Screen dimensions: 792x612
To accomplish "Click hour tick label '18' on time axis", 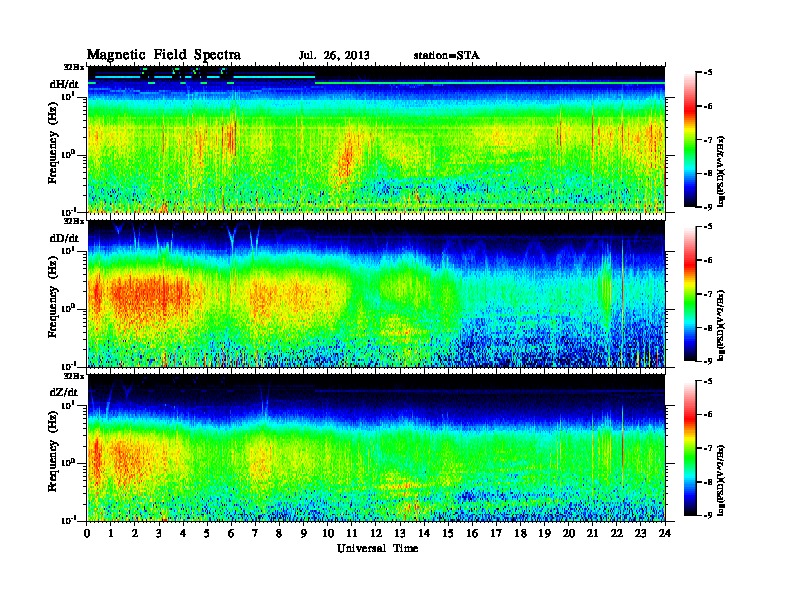I will [x=520, y=534].
